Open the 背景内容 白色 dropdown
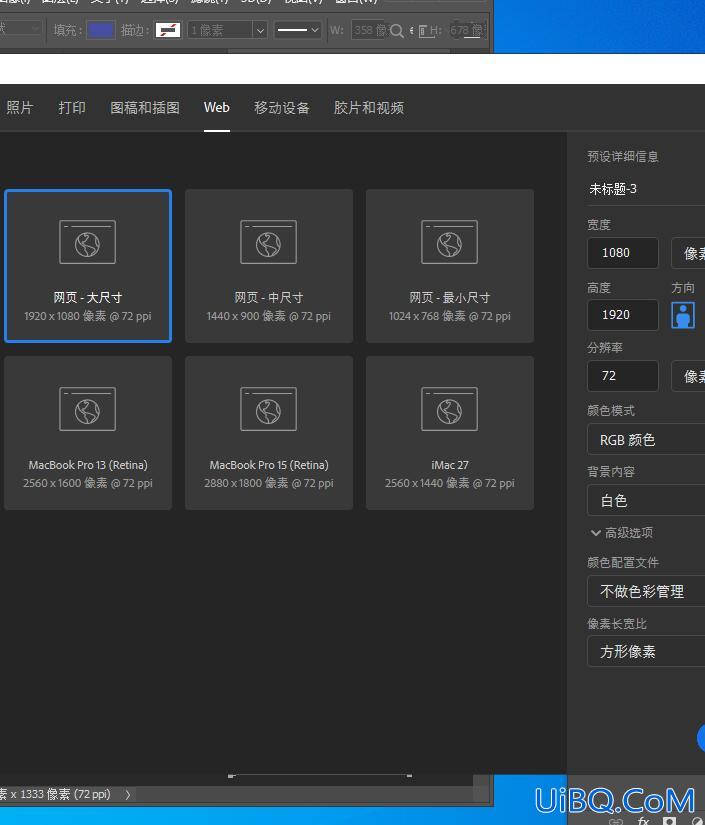This screenshot has width=705, height=825. click(646, 500)
